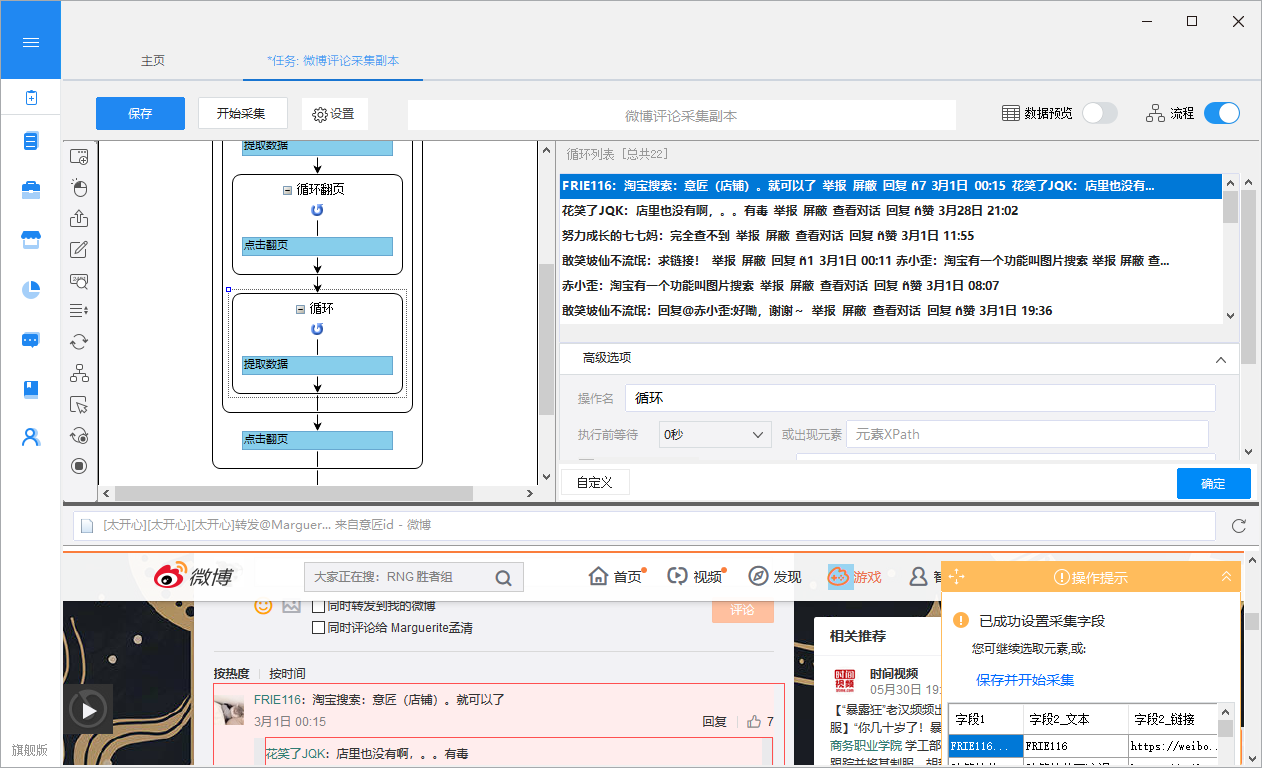Open the Weibo 首页 nav item

tap(615, 577)
